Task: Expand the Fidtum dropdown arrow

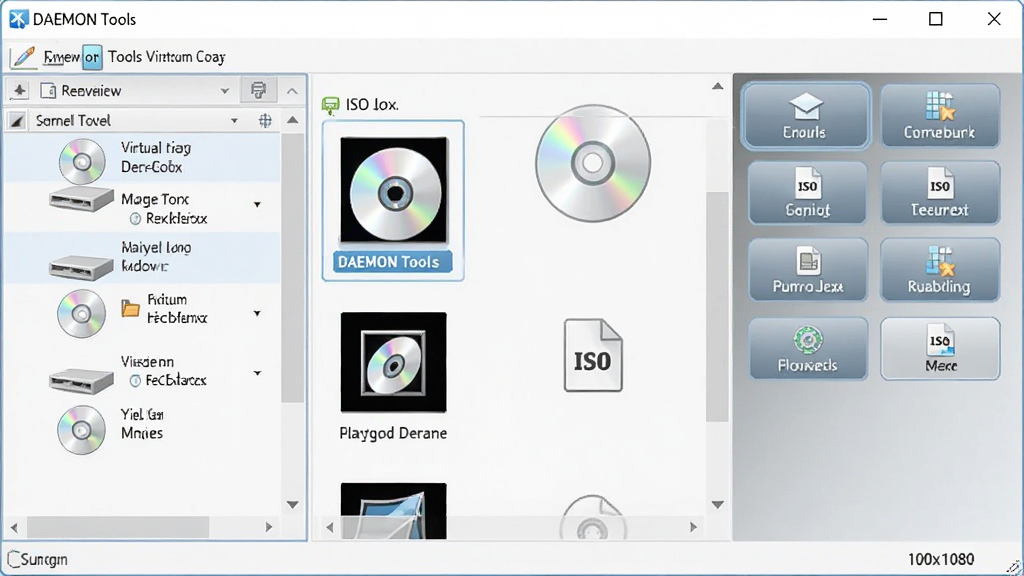Action: (257, 313)
